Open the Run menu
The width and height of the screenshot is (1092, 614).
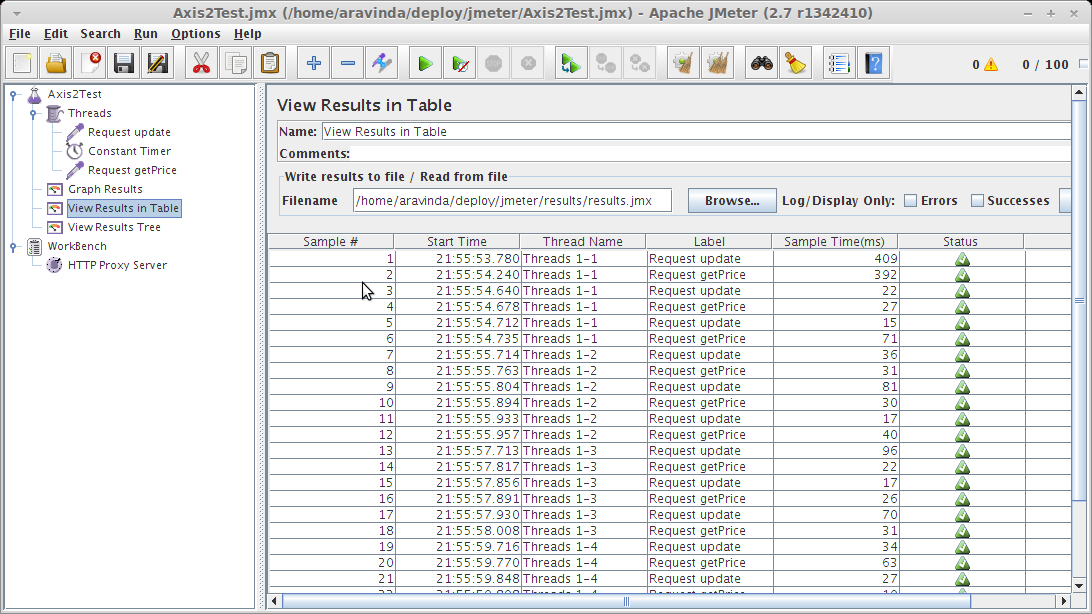tap(146, 33)
